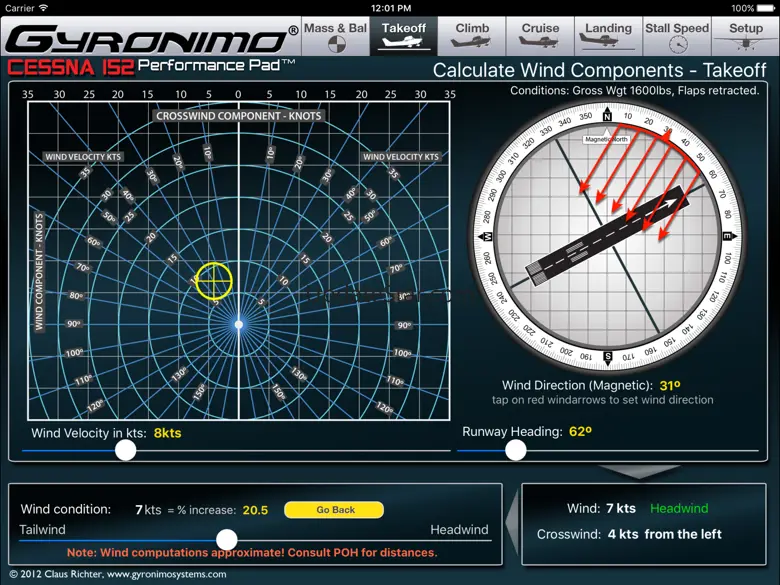Image resolution: width=780 pixels, height=585 pixels.
Task: Click the conditions text about Gross Wgt 1600lbs
Action: (635, 91)
